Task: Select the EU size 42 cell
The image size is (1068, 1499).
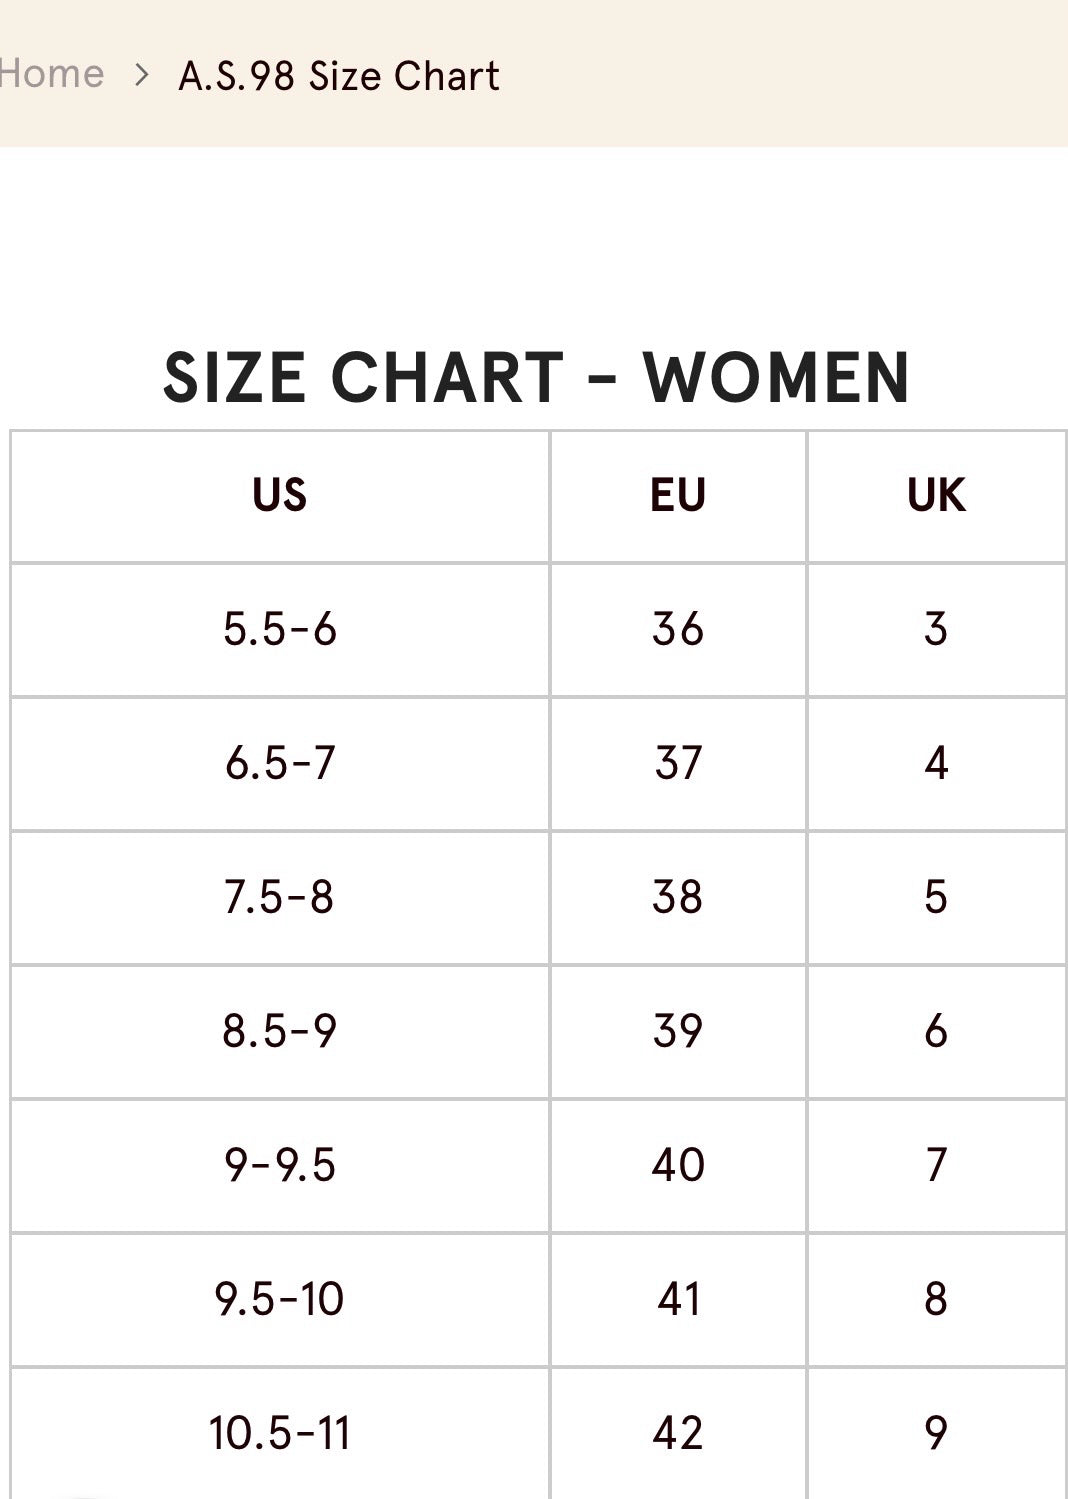Action: tap(678, 1434)
